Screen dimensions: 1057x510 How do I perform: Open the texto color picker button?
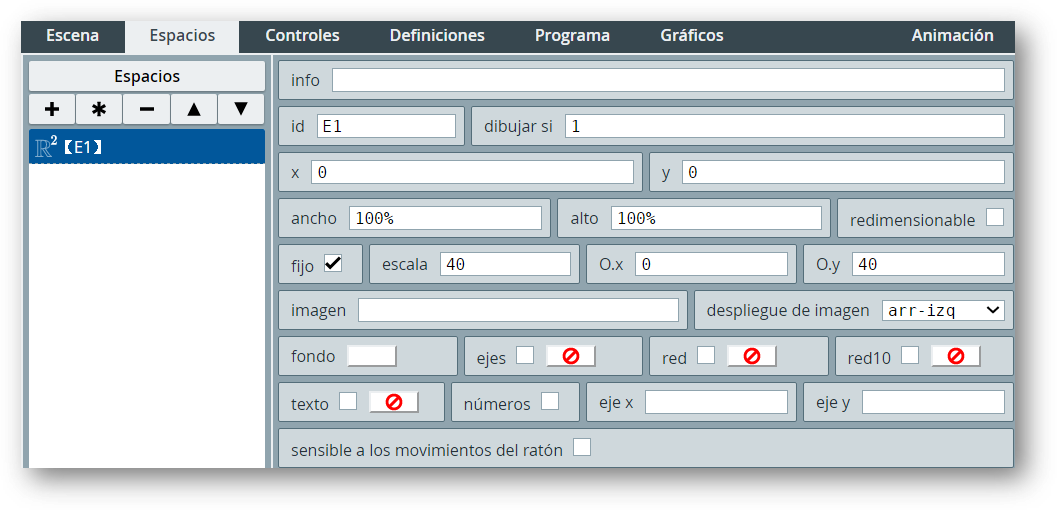click(x=394, y=402)
